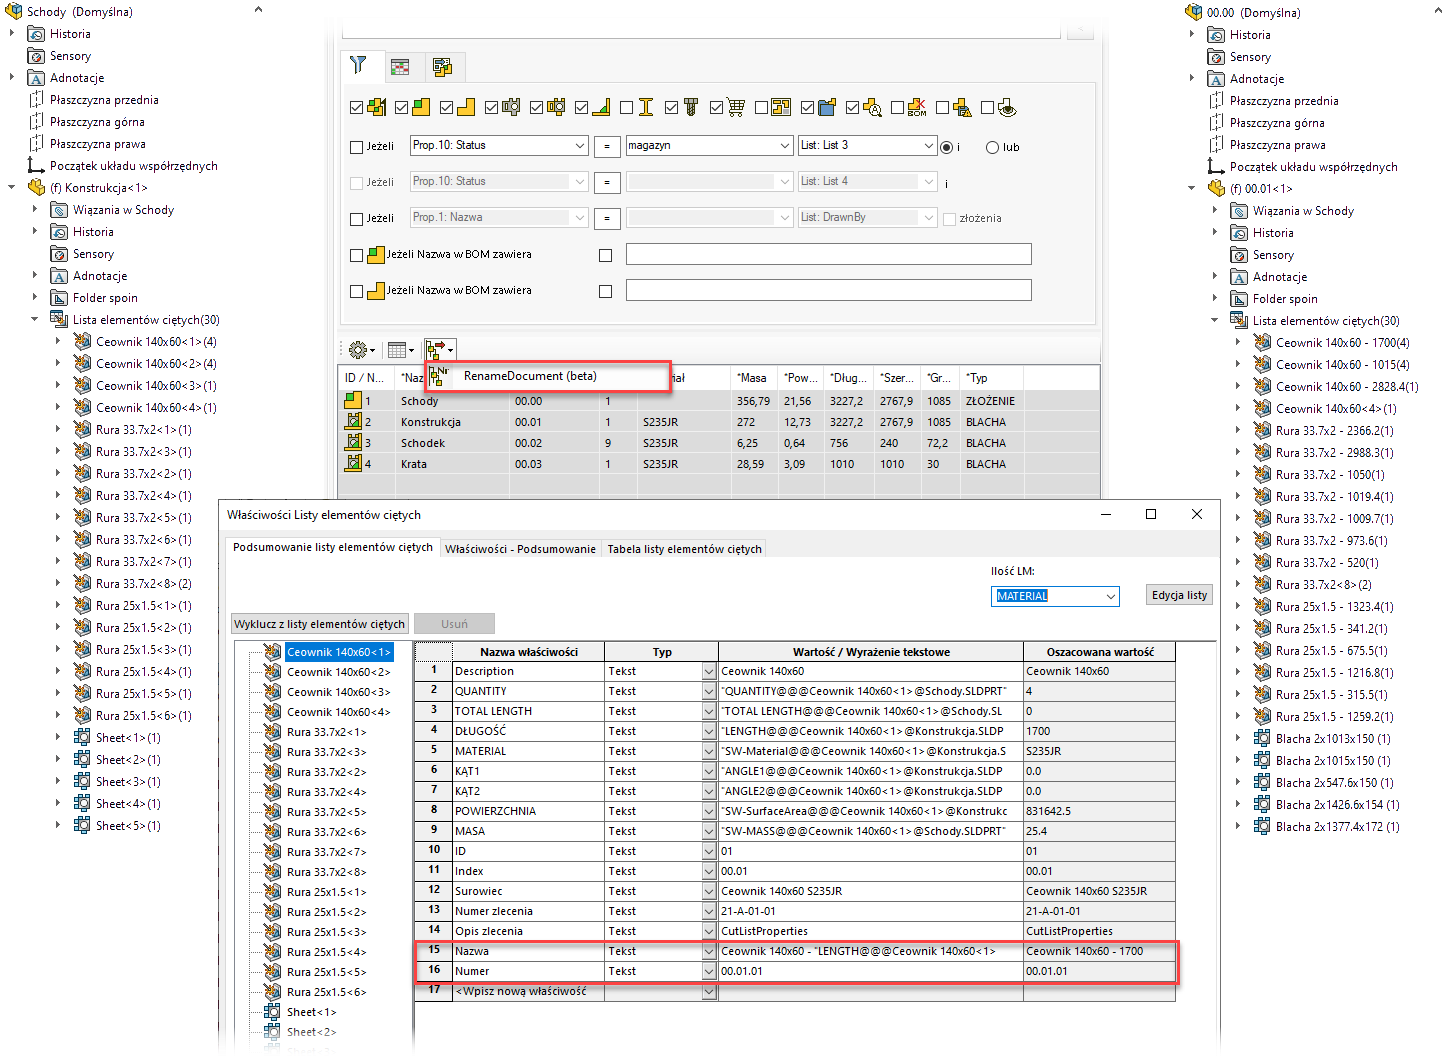Image resolution: width=1446 pixels, height=1057 pixels.
Task: Select the filter funnel tab
Action: click(358, 66)
